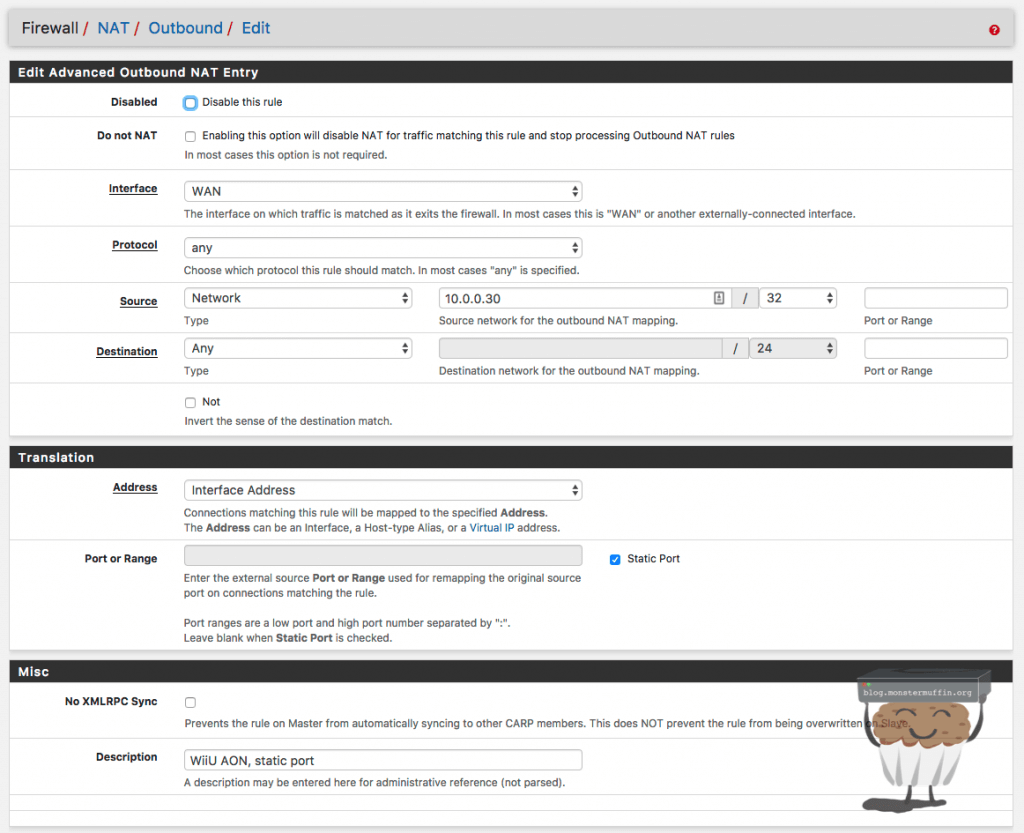Expand the Source type Network dropdown

click(x=298, y=298)
